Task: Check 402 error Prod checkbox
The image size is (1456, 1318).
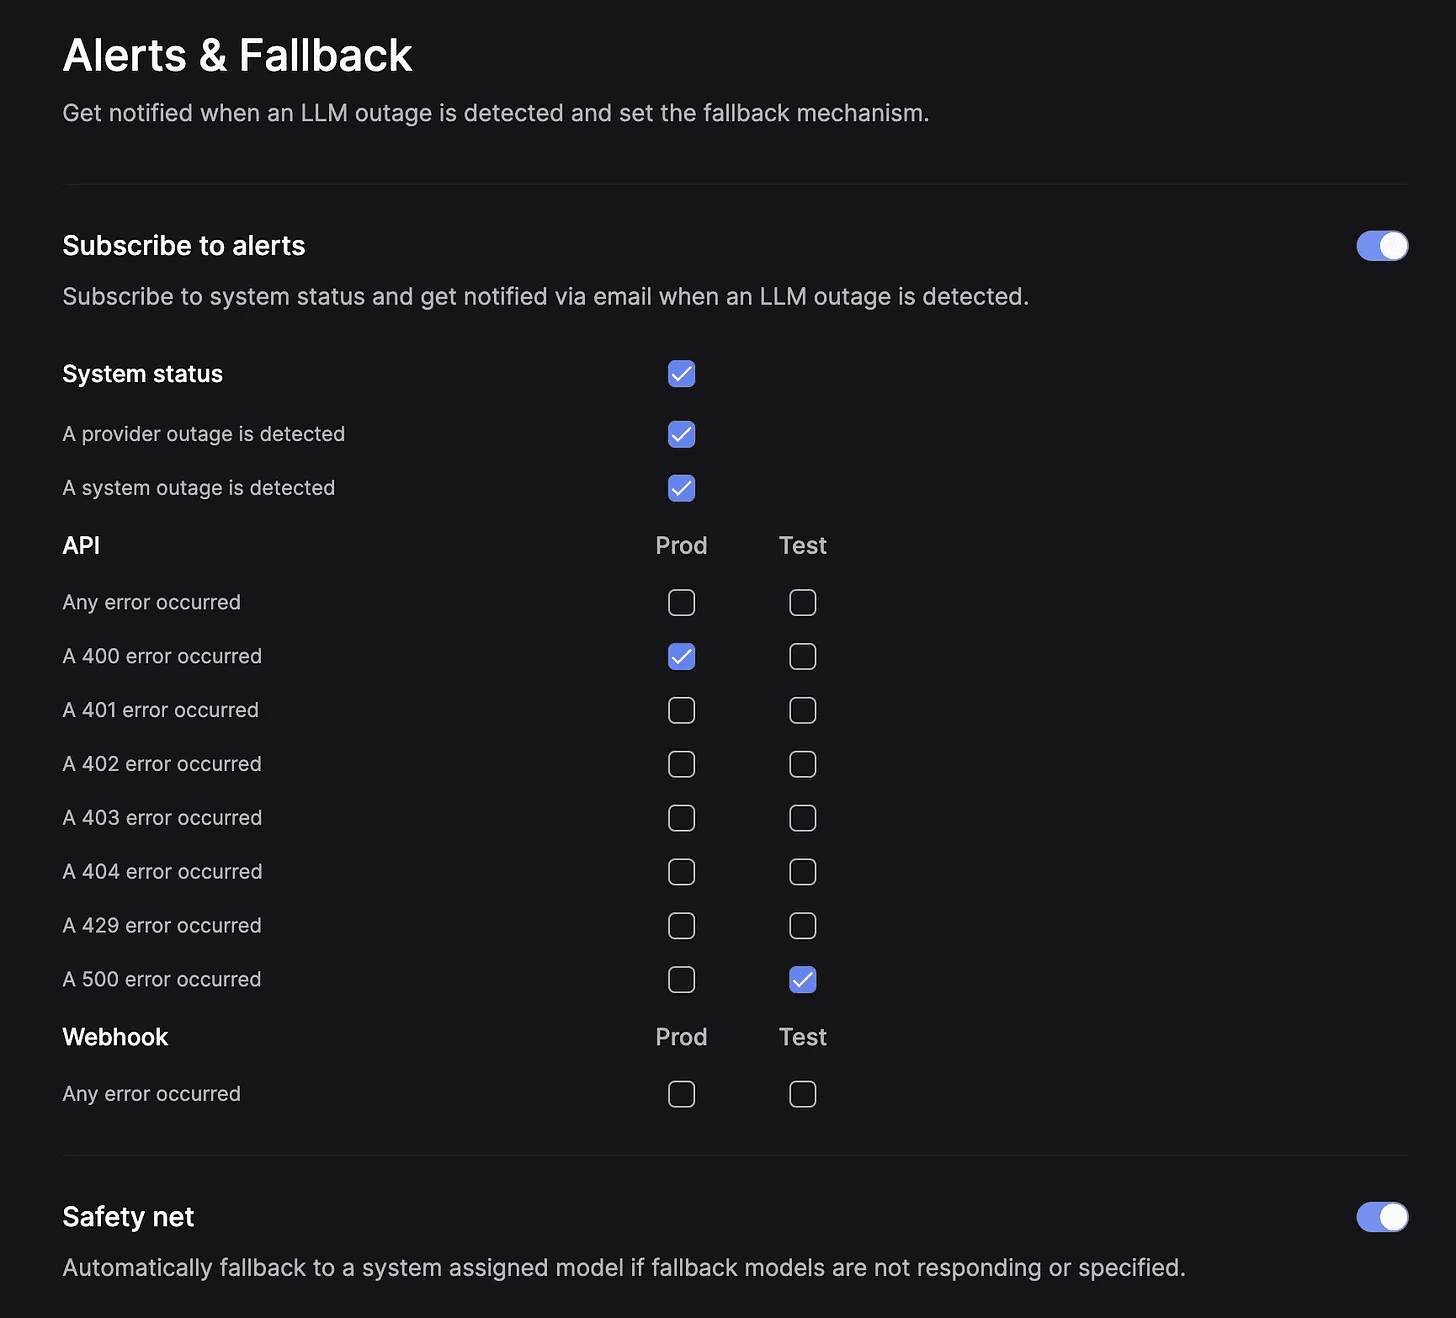Action: coord(681,765)
